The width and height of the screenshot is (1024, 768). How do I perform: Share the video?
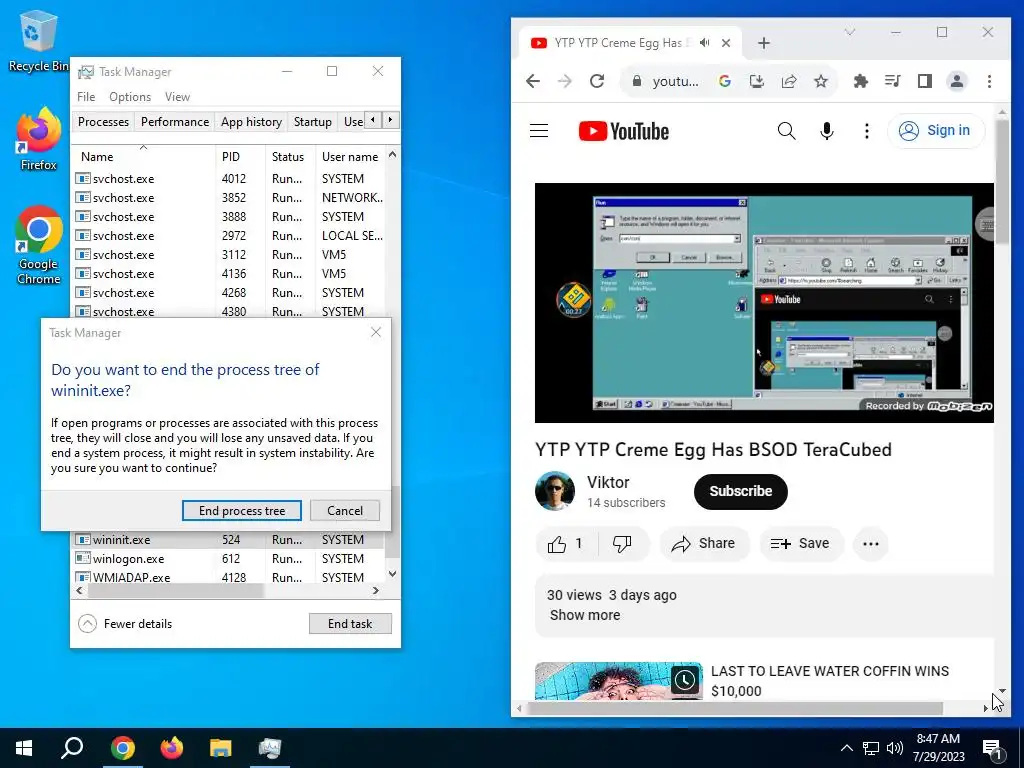click(x=704, y=544)
